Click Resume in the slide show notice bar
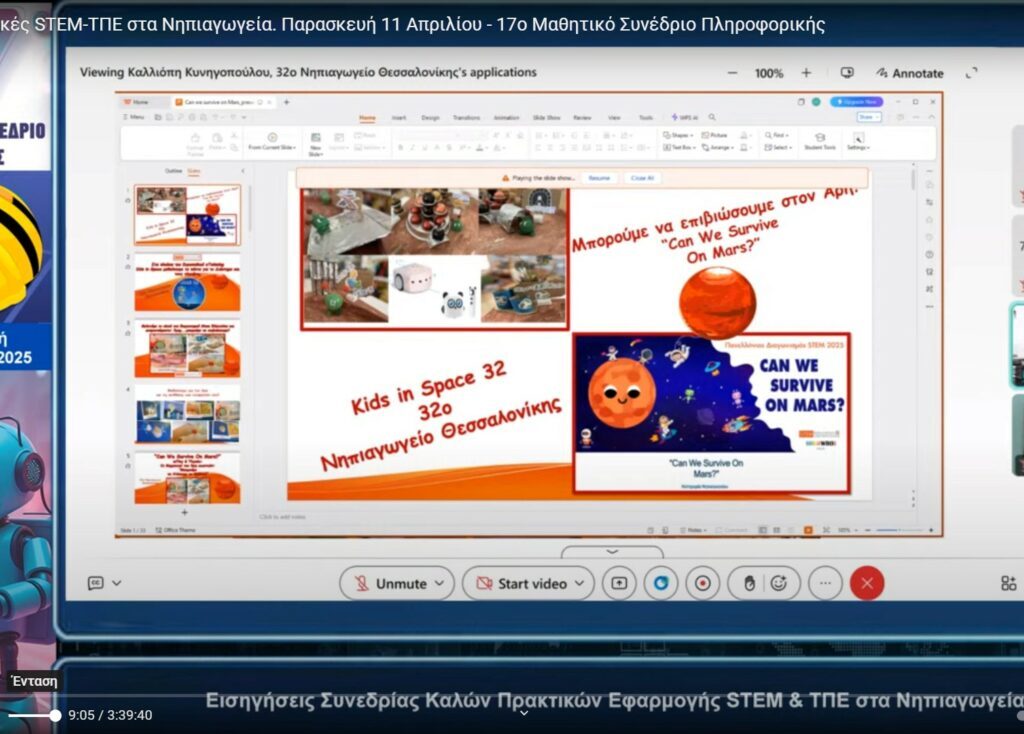 tap(599, 178)
